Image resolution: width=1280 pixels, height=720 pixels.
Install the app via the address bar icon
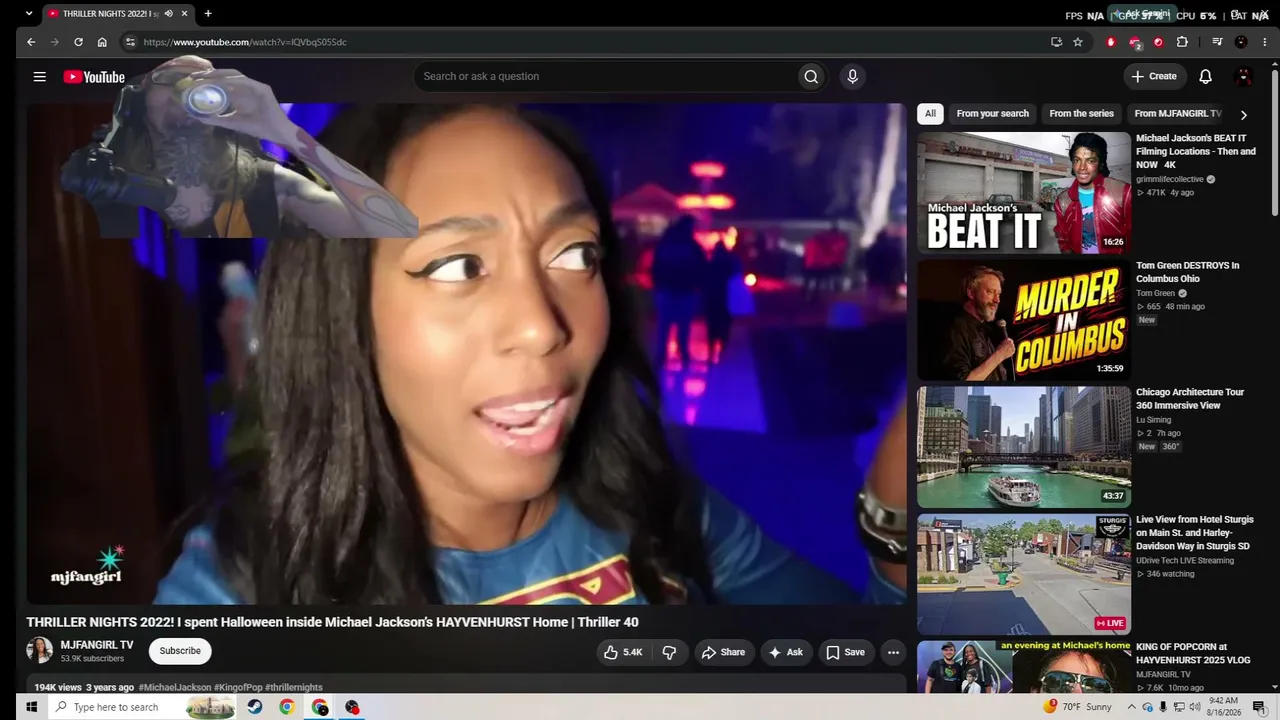point(1056,42)
